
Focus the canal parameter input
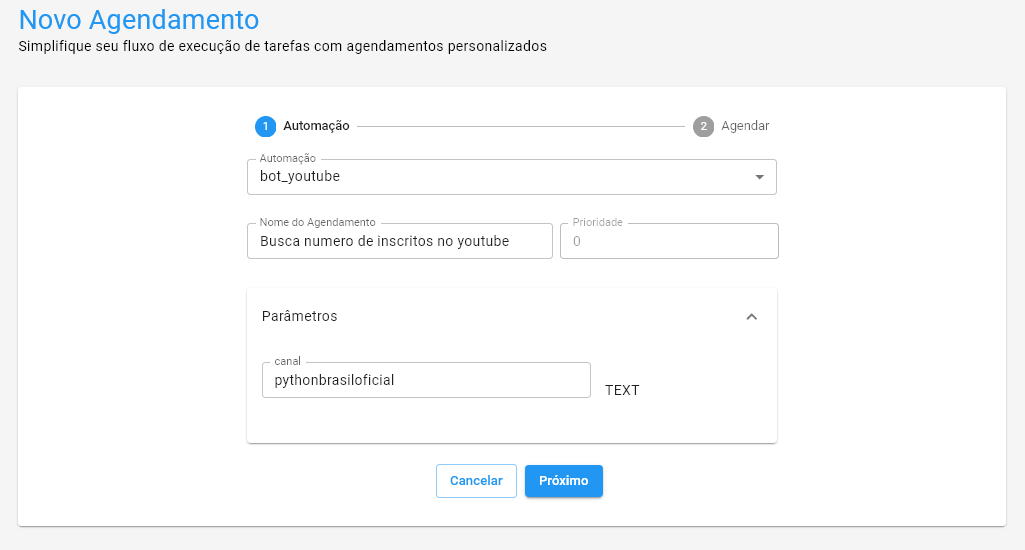coord(426,380)
